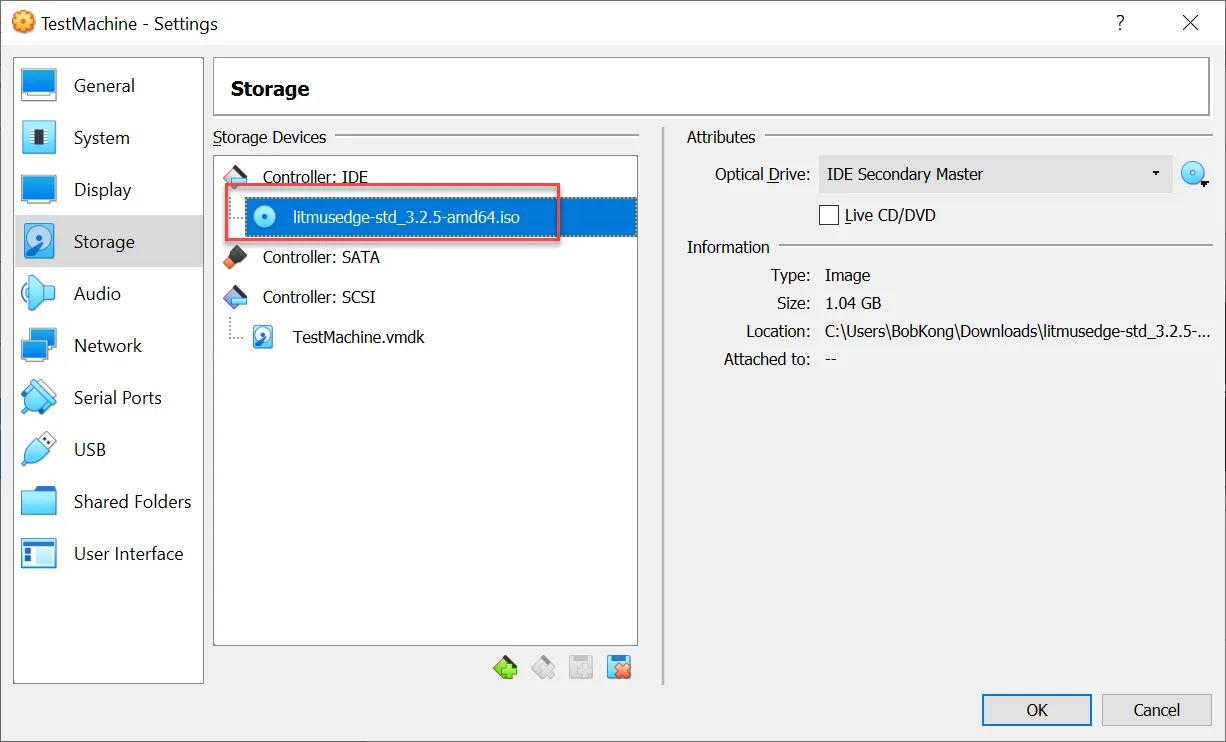The height and width of the screenshot is (742, 1226).
Task: Click the help question mark button
Action: [x=1120, y=23]
